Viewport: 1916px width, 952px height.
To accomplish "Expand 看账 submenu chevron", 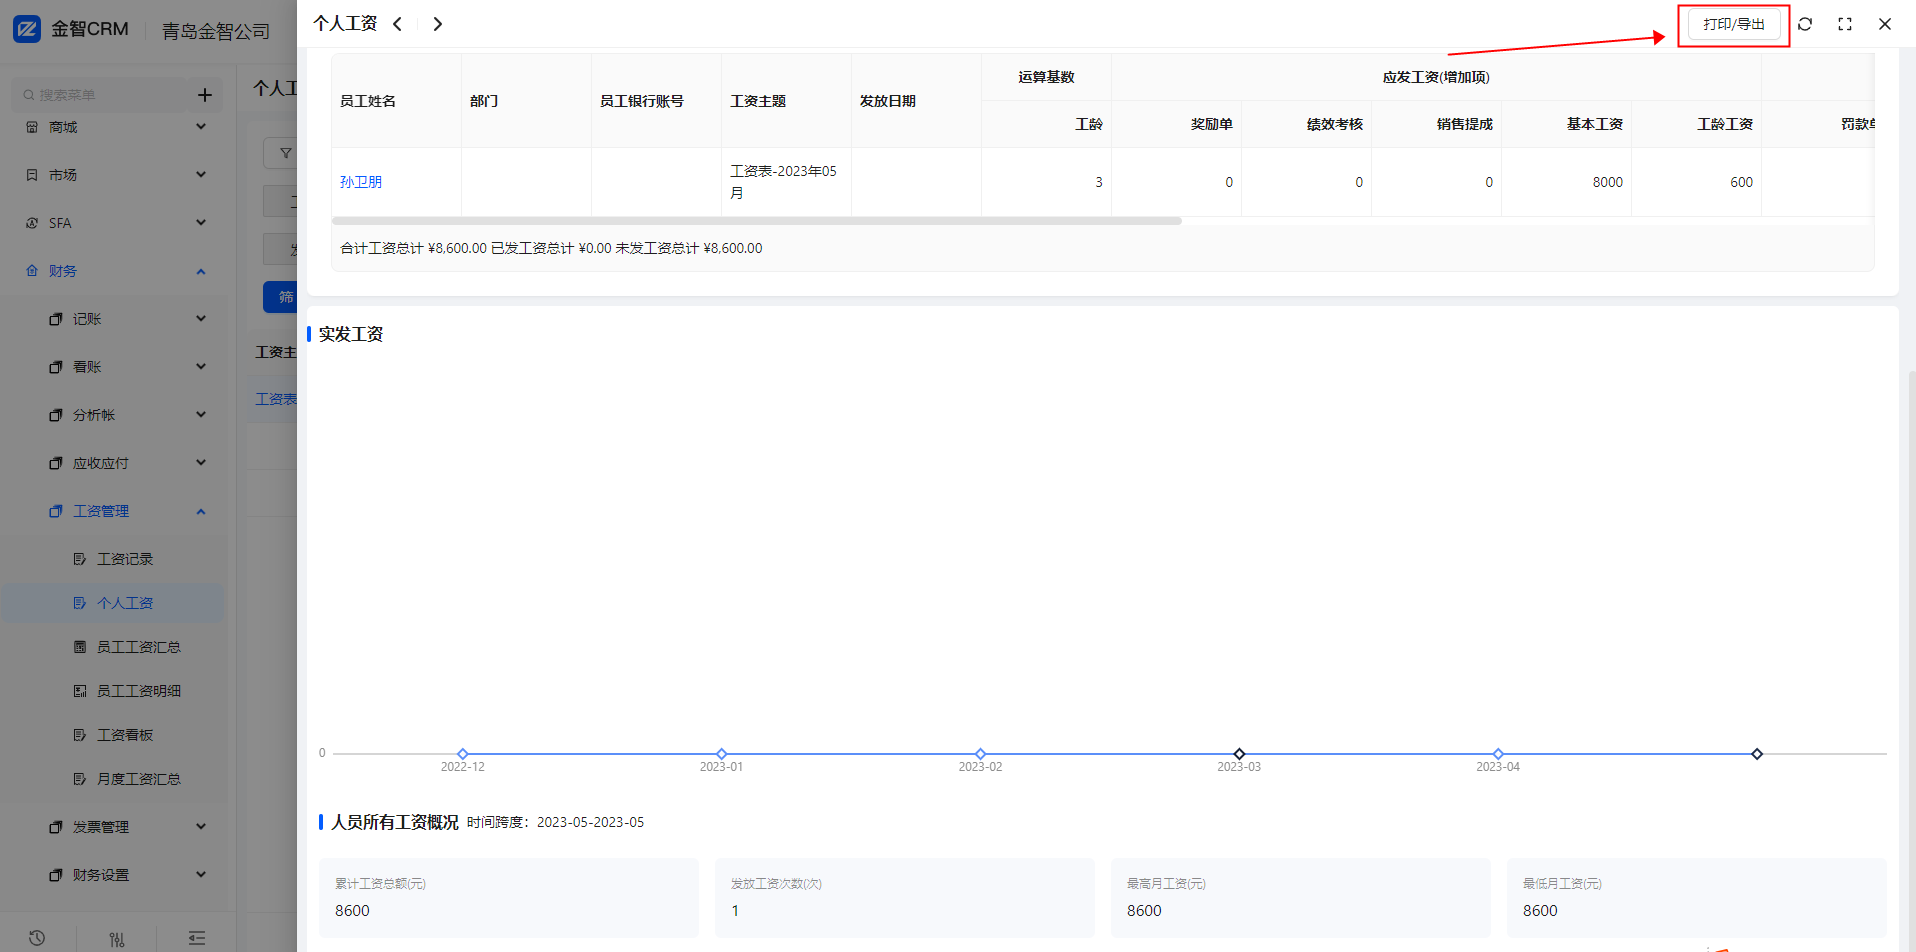I will point(201,367).
